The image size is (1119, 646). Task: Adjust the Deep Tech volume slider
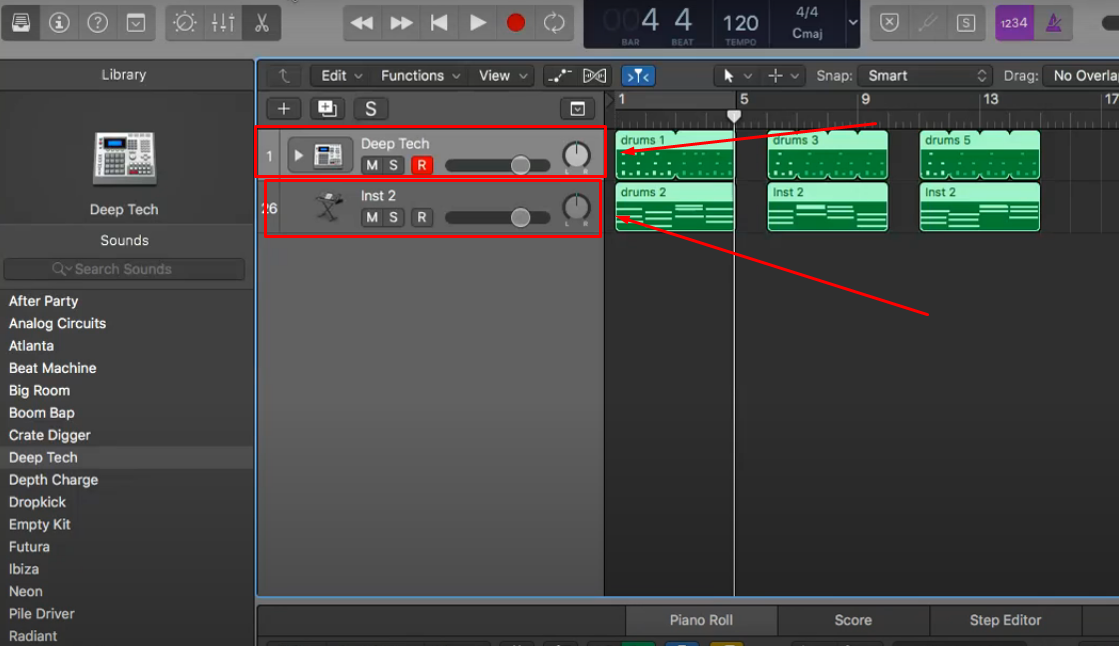[x=520, y=166]
